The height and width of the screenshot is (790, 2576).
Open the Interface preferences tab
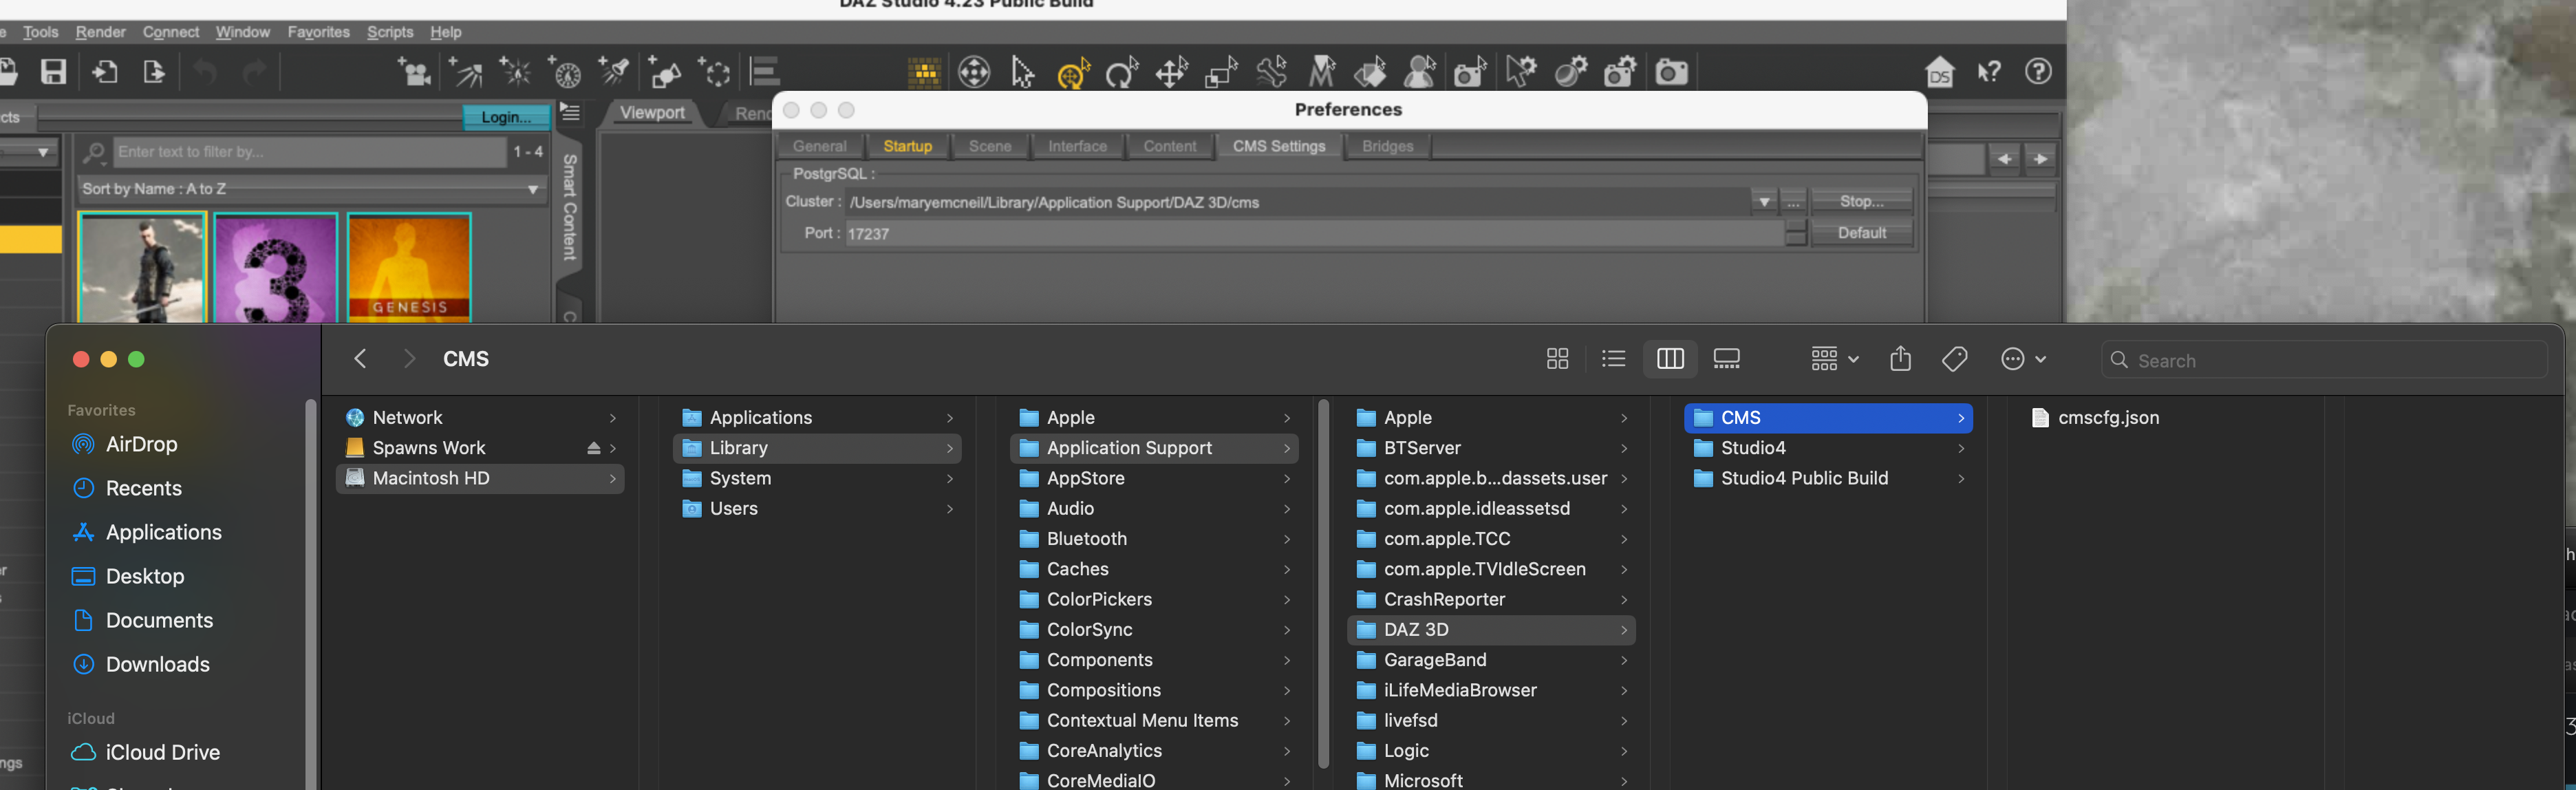(x=1077, y=146)
